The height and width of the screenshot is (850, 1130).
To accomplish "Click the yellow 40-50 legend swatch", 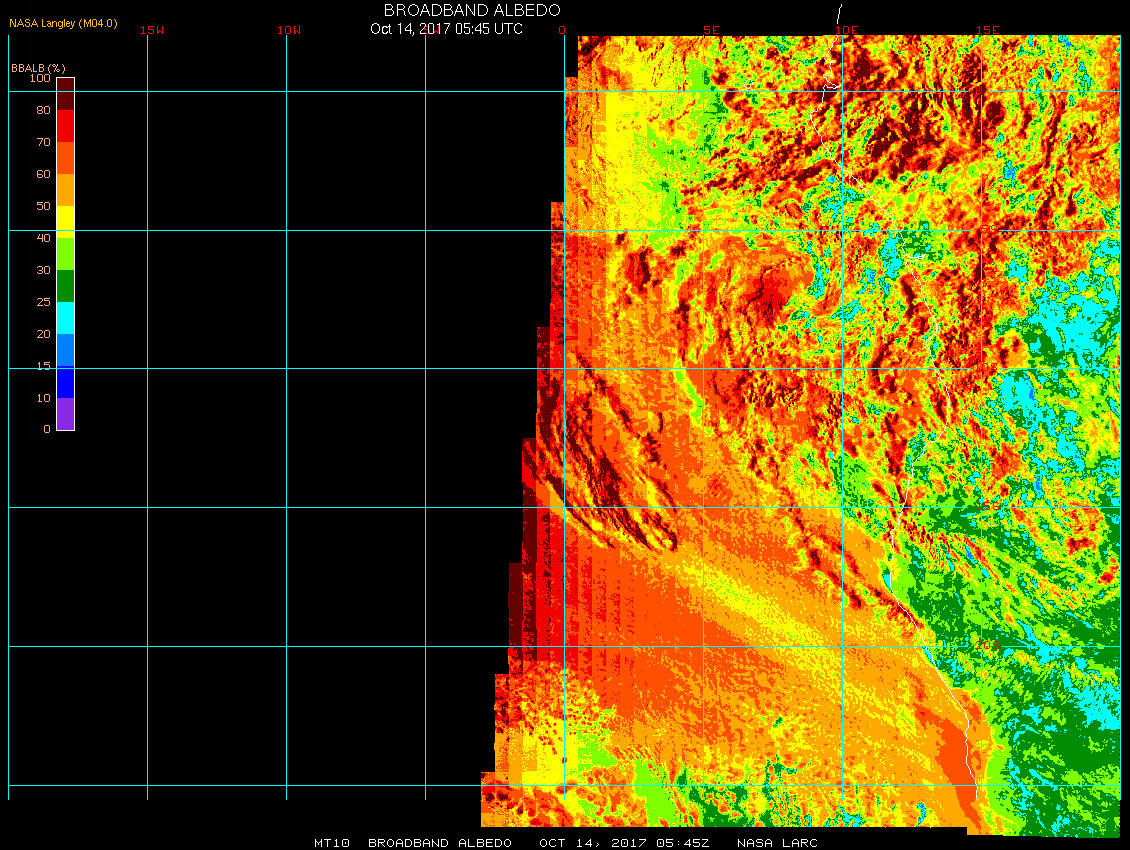I will 66,222.
